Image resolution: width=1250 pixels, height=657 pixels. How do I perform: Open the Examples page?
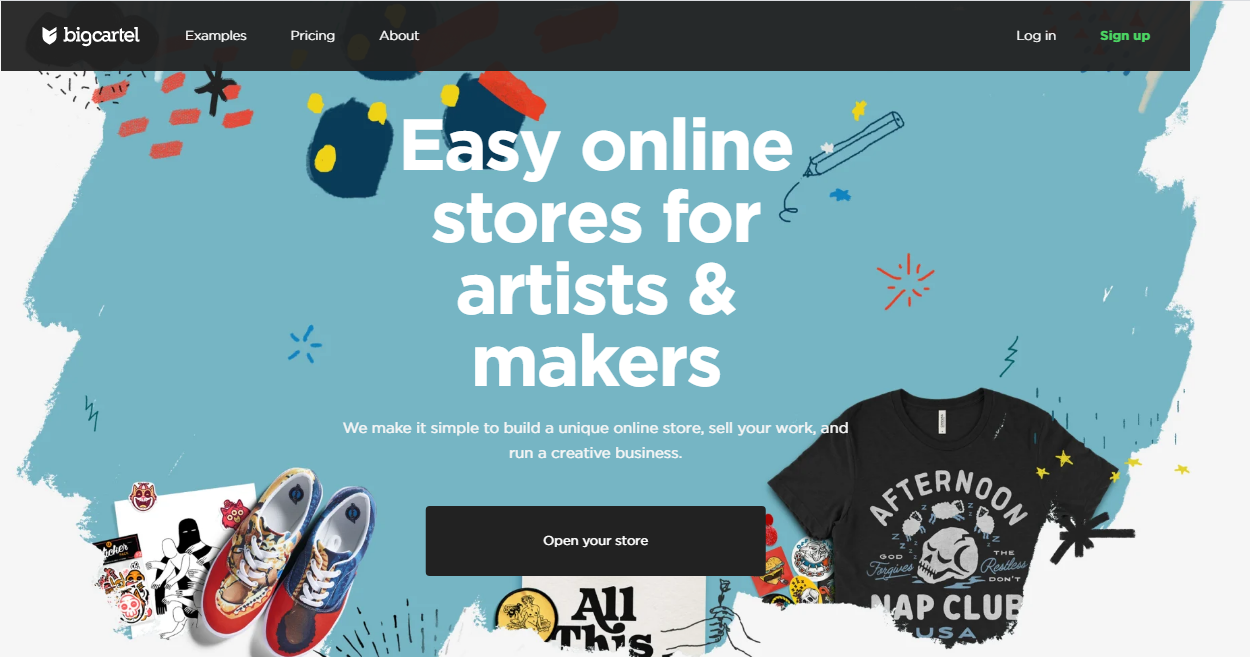pyautogui.click(x=216, y=35)
